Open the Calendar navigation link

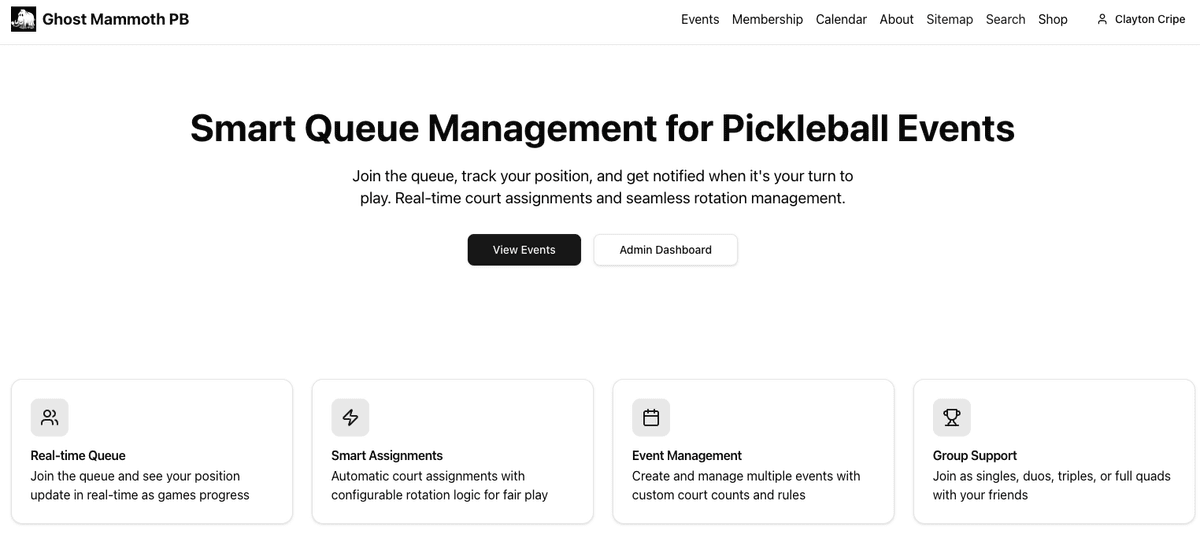tap(841, 19)
